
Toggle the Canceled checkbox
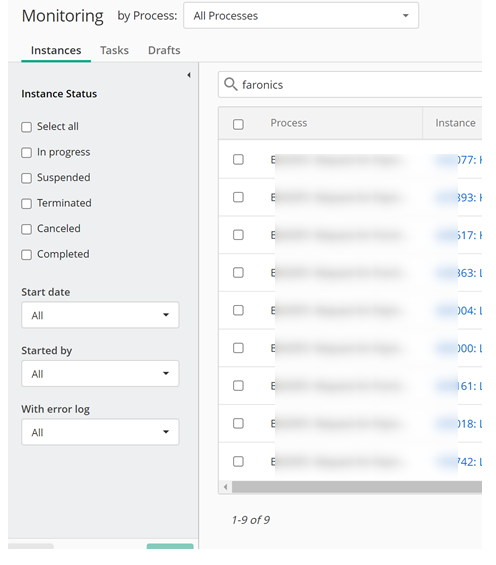coord(26,229)
